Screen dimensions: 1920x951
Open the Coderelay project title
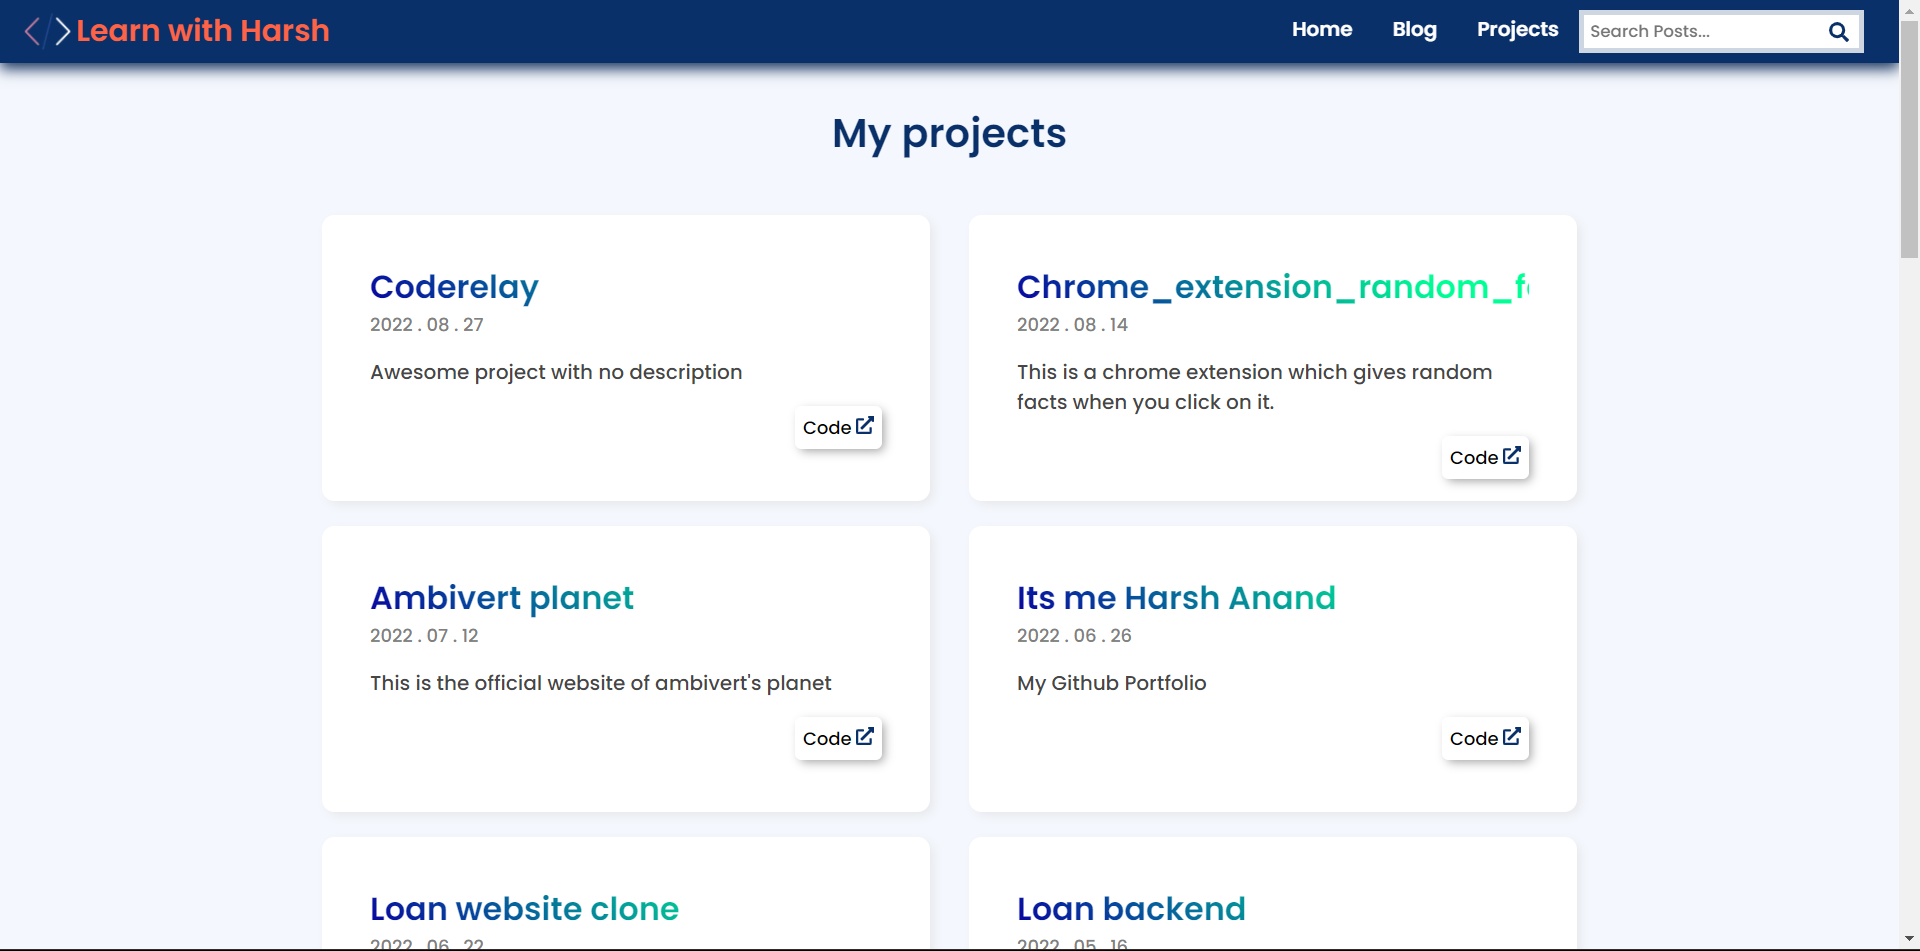454,287
